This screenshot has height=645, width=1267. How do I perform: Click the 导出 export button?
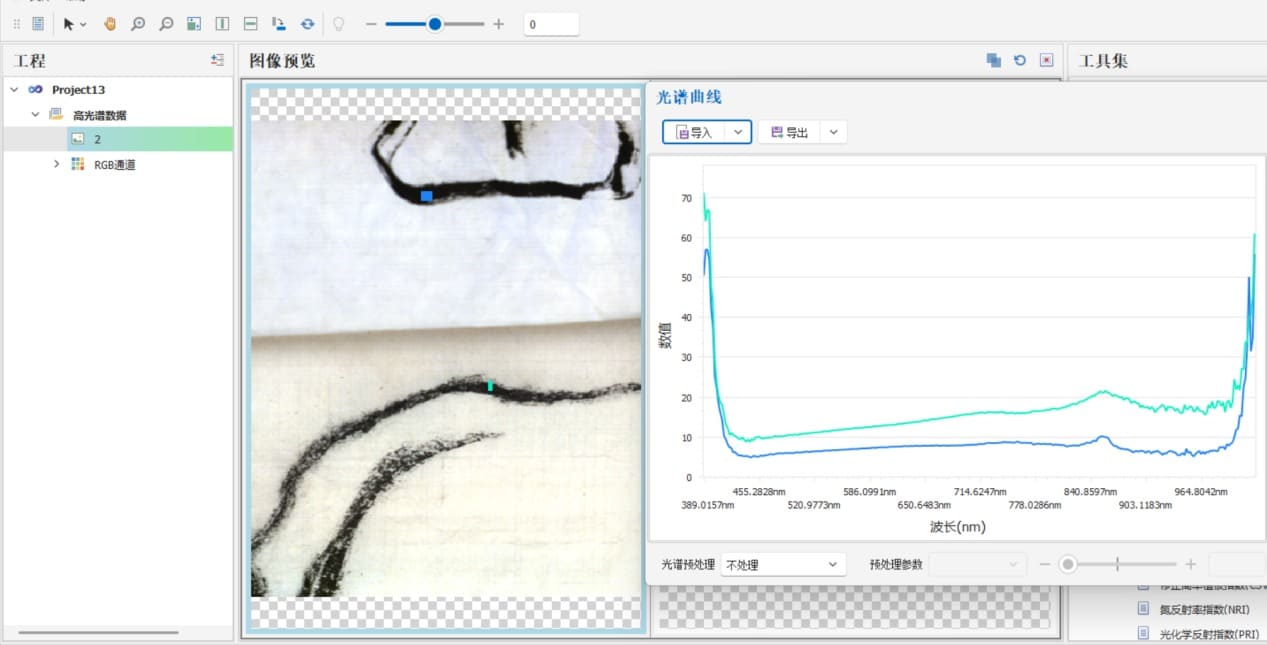pyautogui.click(x=789, y=132)
